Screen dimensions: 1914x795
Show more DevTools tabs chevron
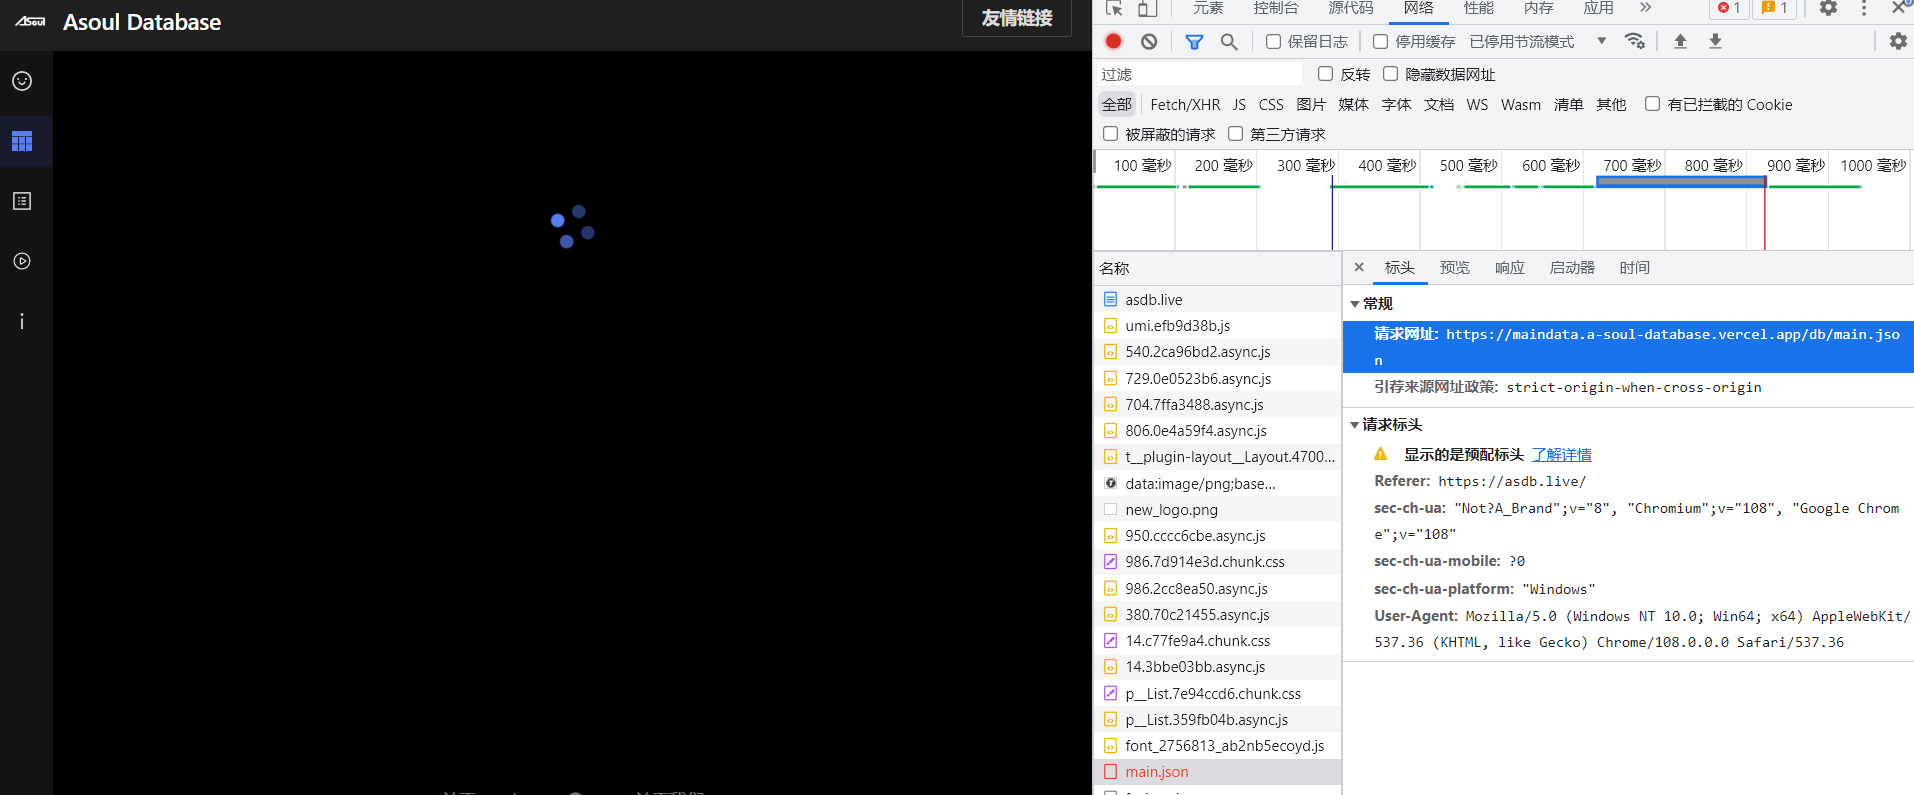tap(1645, 8)
